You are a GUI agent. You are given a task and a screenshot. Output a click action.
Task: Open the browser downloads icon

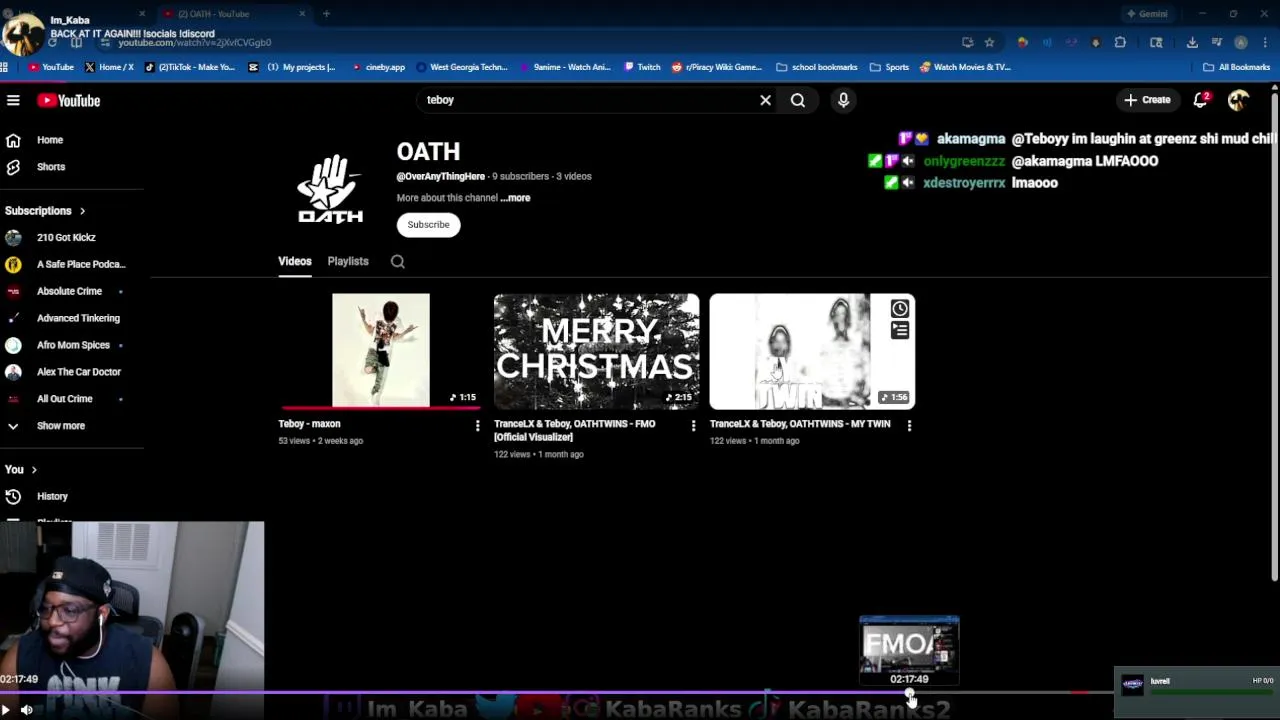point(1192,42)
